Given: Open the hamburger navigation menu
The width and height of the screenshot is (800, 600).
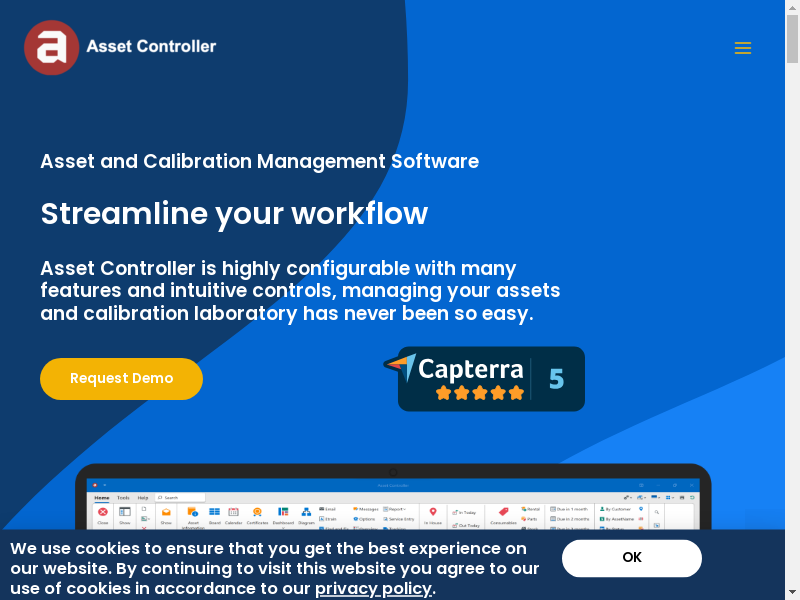Looking at the screenshot, I should 742,48.
